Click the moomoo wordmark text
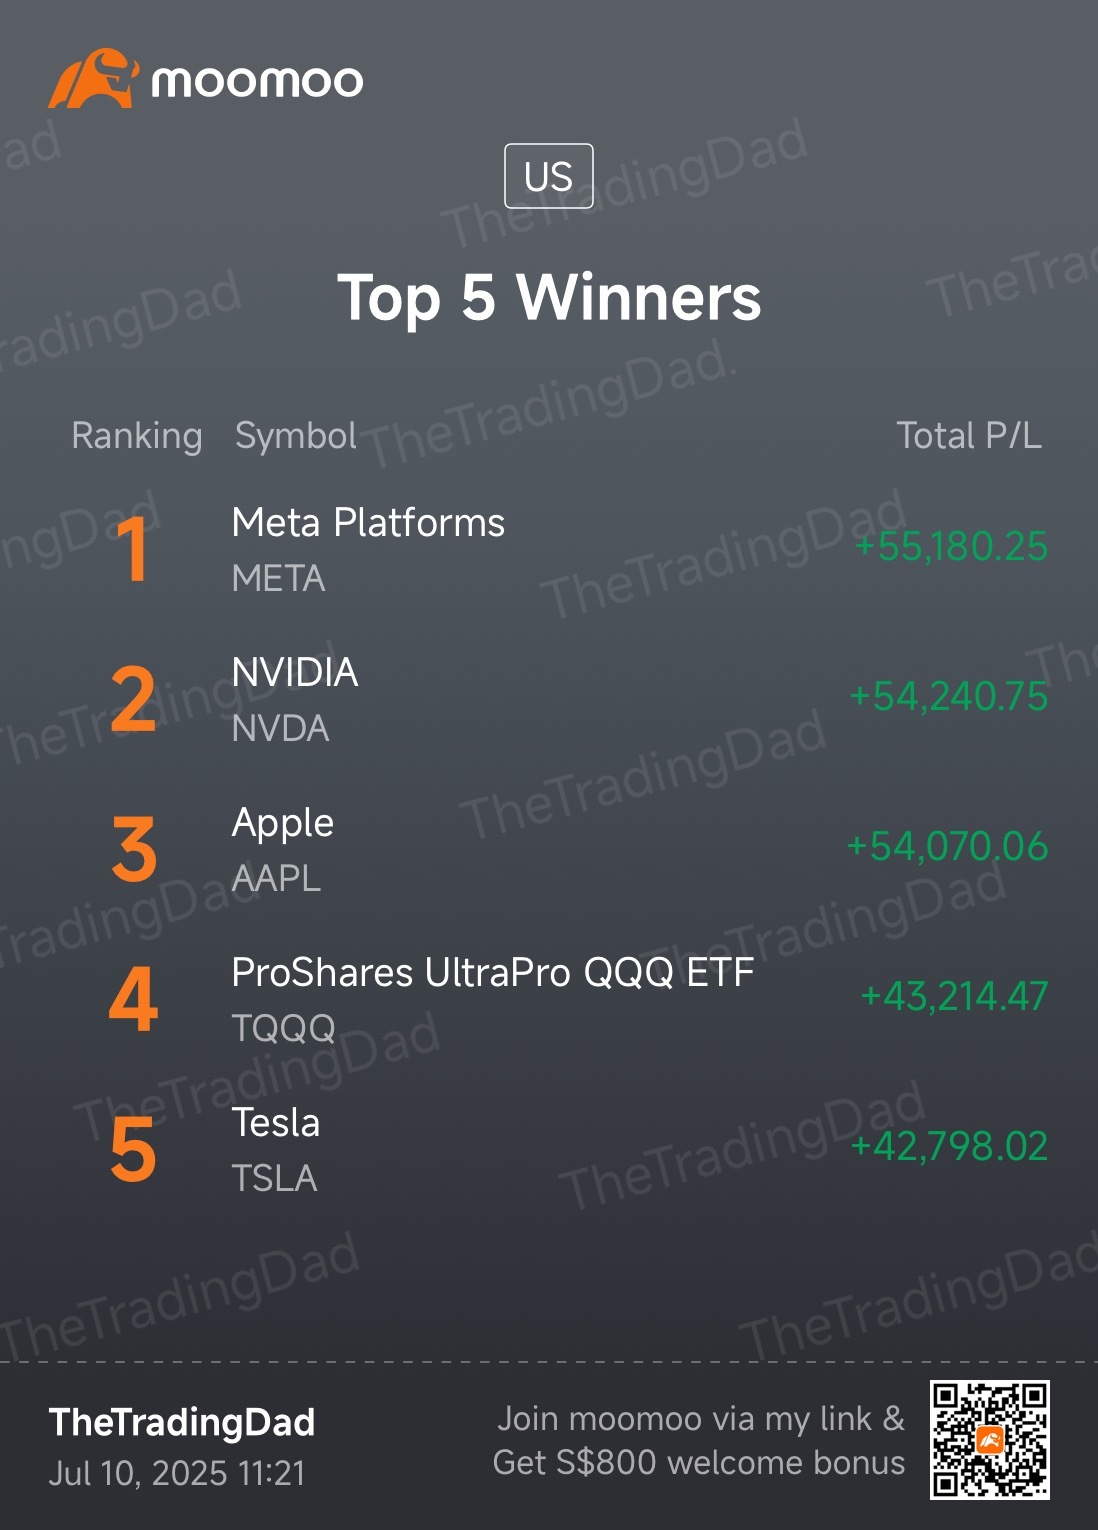1098x1530 pixels. [x=257, y=81]
